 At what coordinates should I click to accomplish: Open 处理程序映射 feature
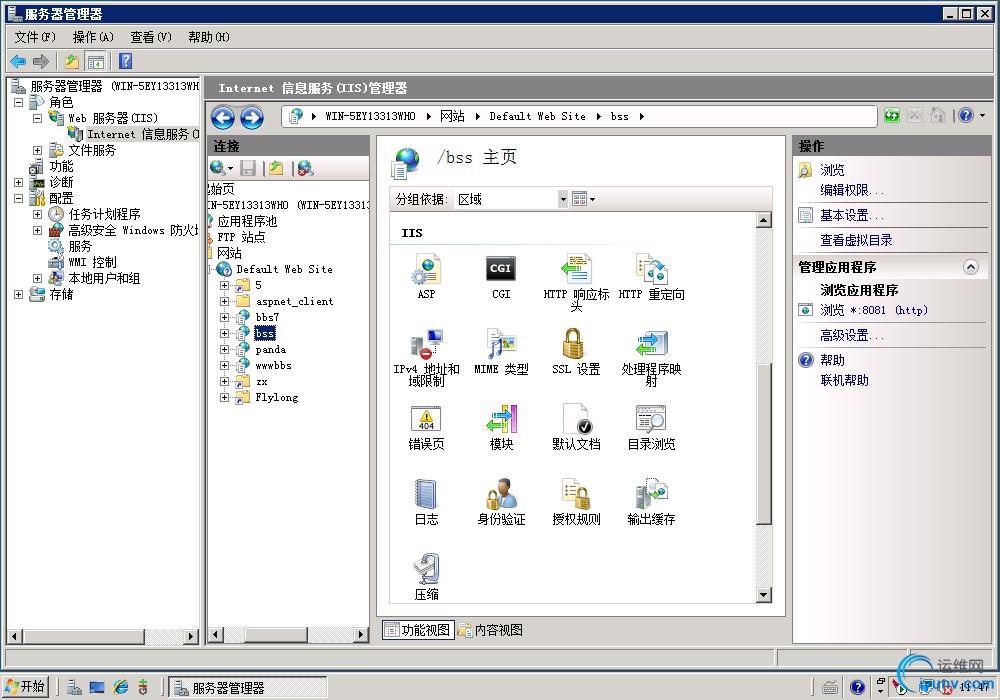coord(651,357)
